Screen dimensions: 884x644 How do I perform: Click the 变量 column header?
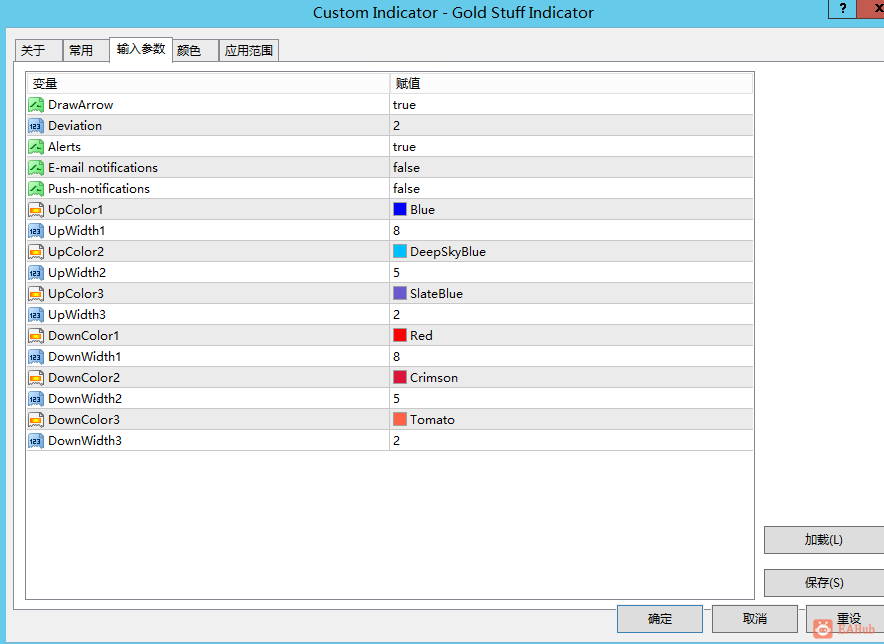click(208, 83)
